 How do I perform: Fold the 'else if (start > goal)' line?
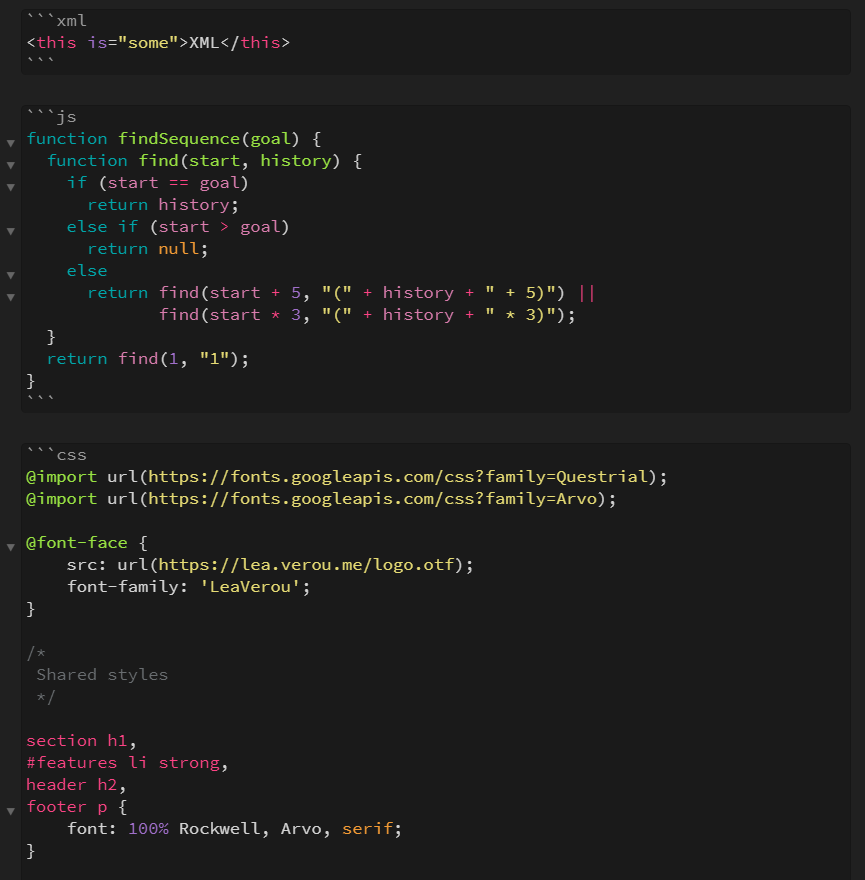click(11, 231)
